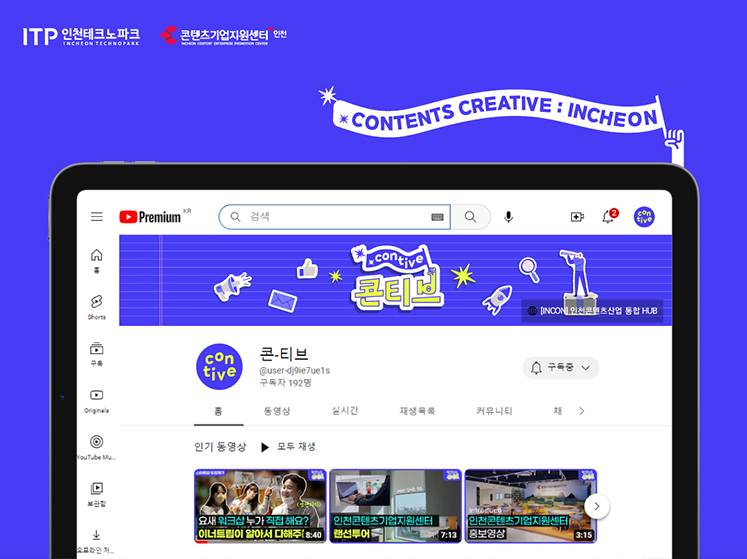Click the channel name 콘-티브
Screen dimensions: 747x559
284,354
